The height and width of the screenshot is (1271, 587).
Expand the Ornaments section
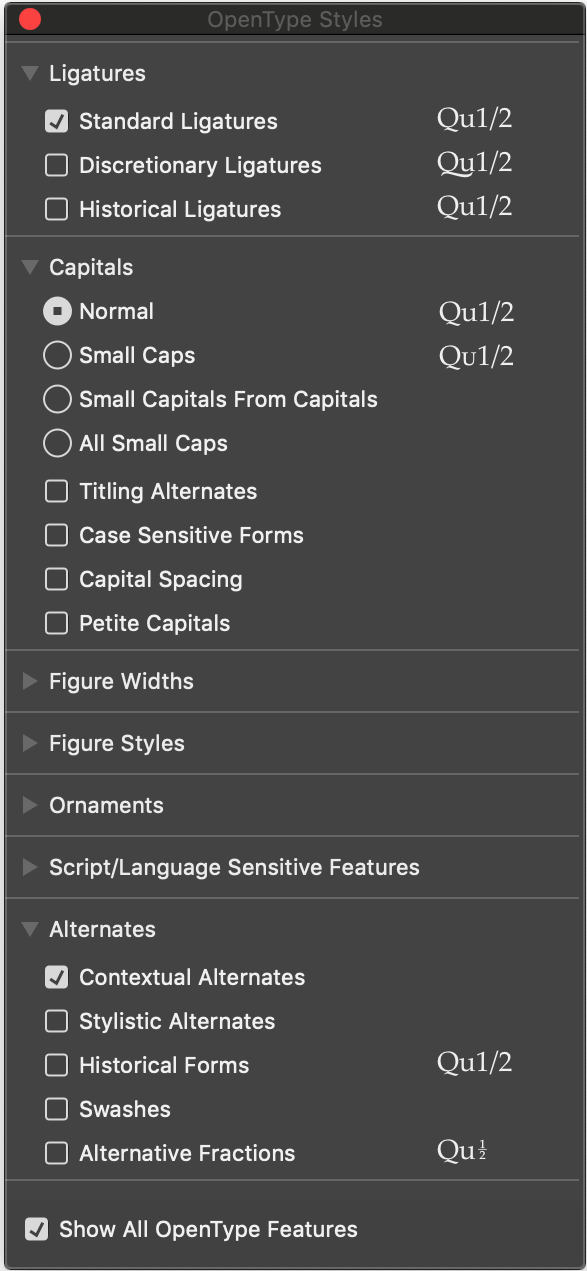30,805
